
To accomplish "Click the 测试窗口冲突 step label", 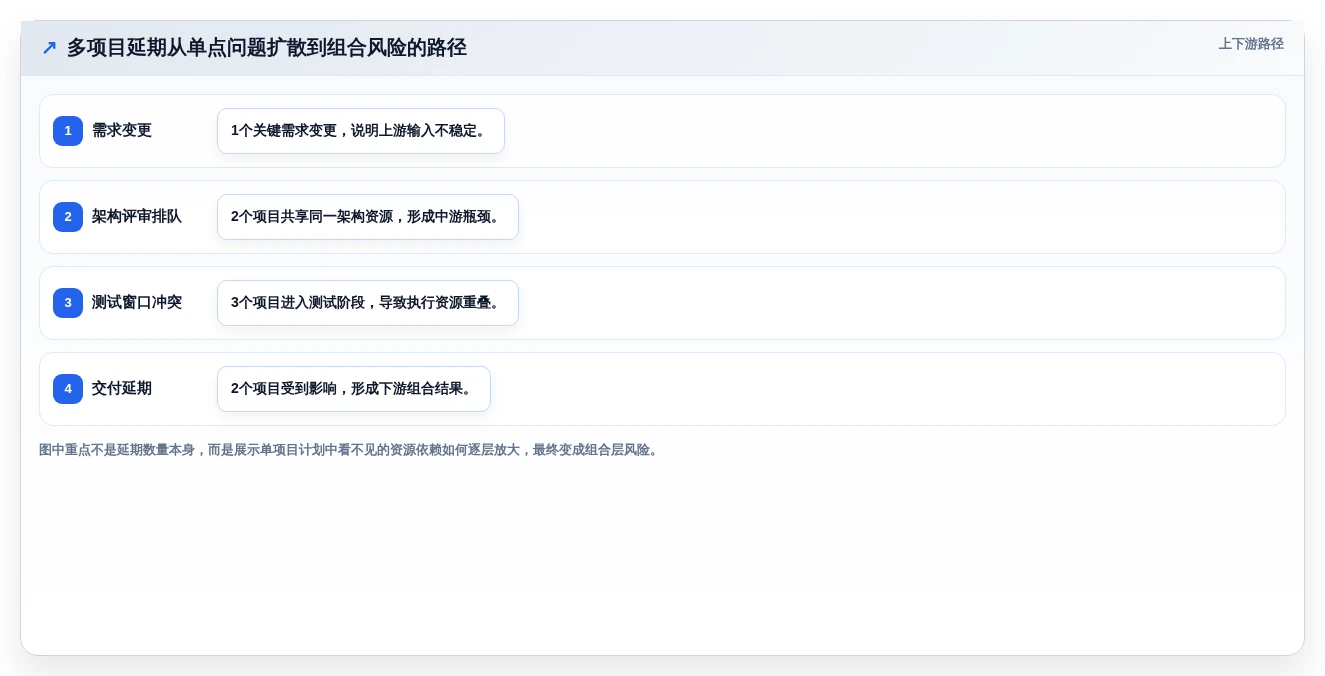I will point(137,303).
